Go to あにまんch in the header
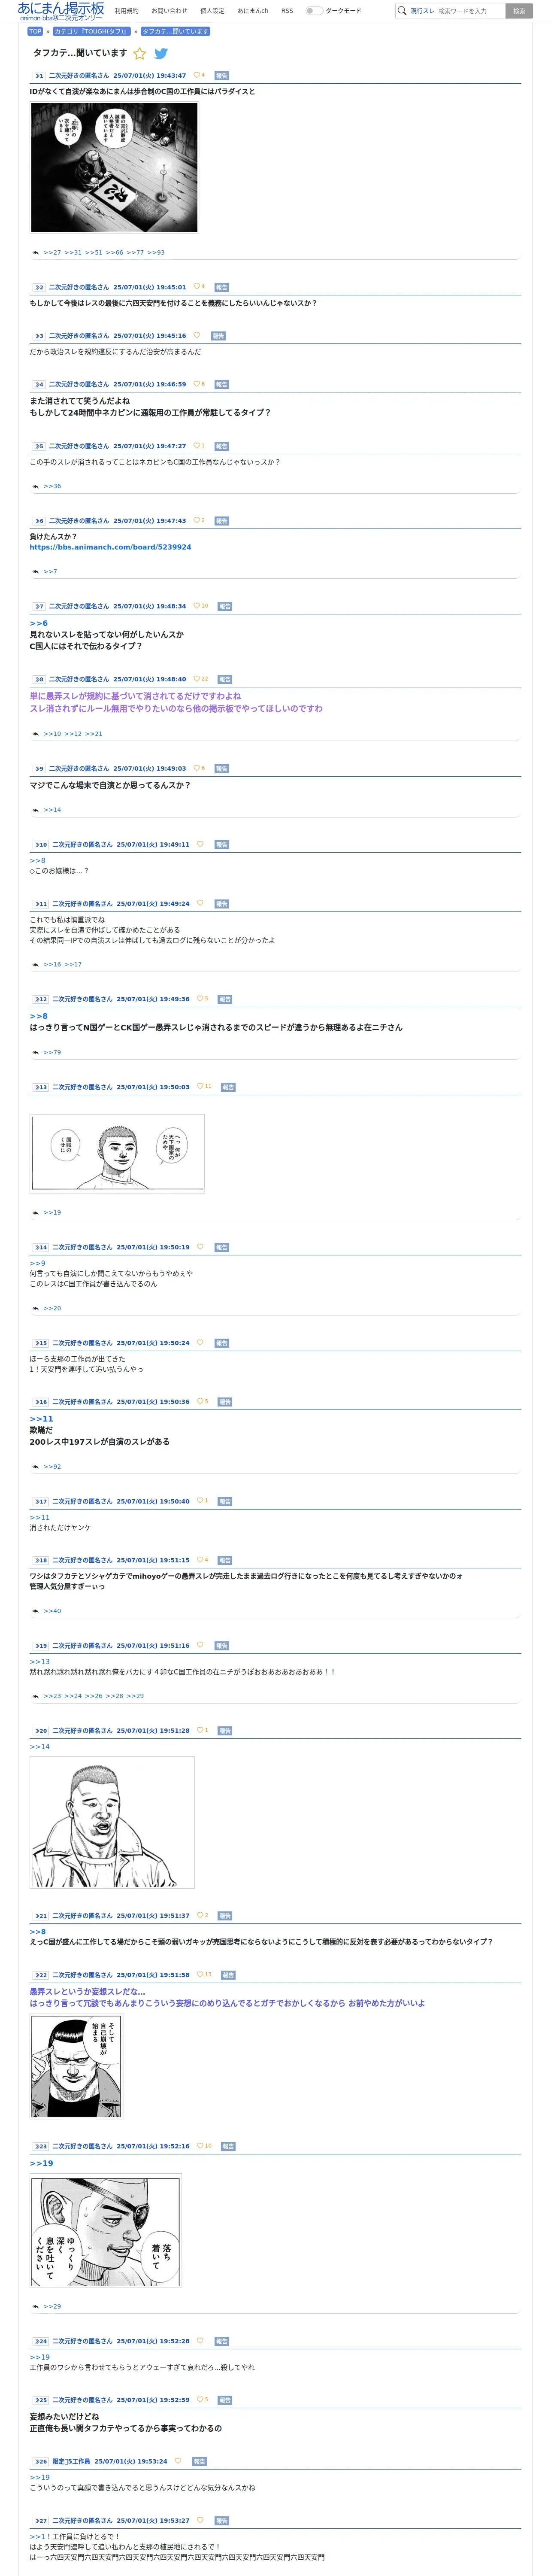551x2576 pixels. tap(253, 11)
